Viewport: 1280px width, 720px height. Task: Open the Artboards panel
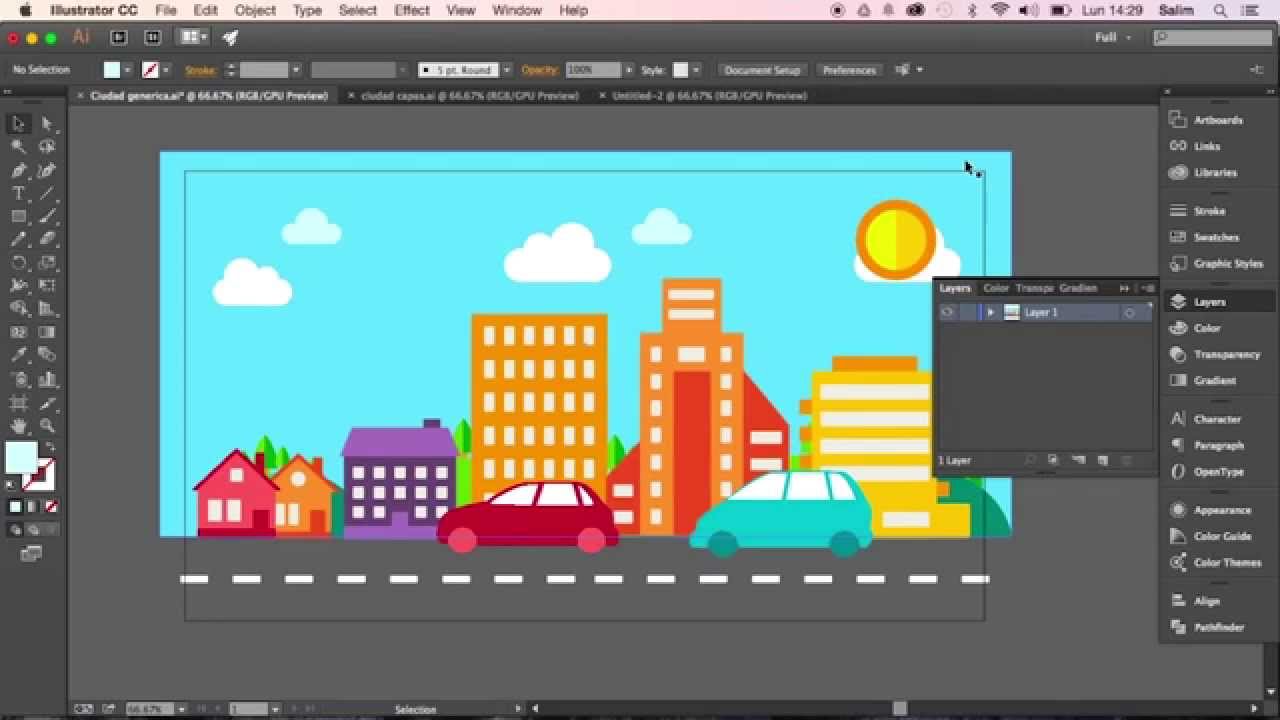tap(1208, 120)
